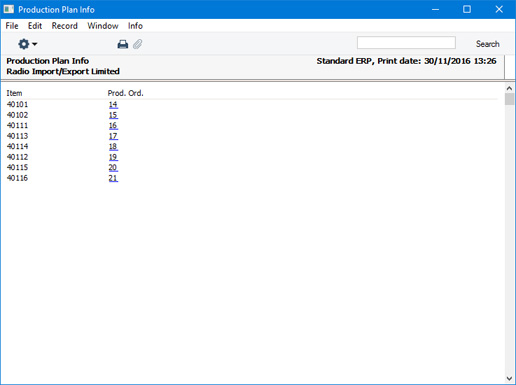This screenshot has height=385, width=516.
Task: Click the Item column header
Action: click(x=14, y=93)
